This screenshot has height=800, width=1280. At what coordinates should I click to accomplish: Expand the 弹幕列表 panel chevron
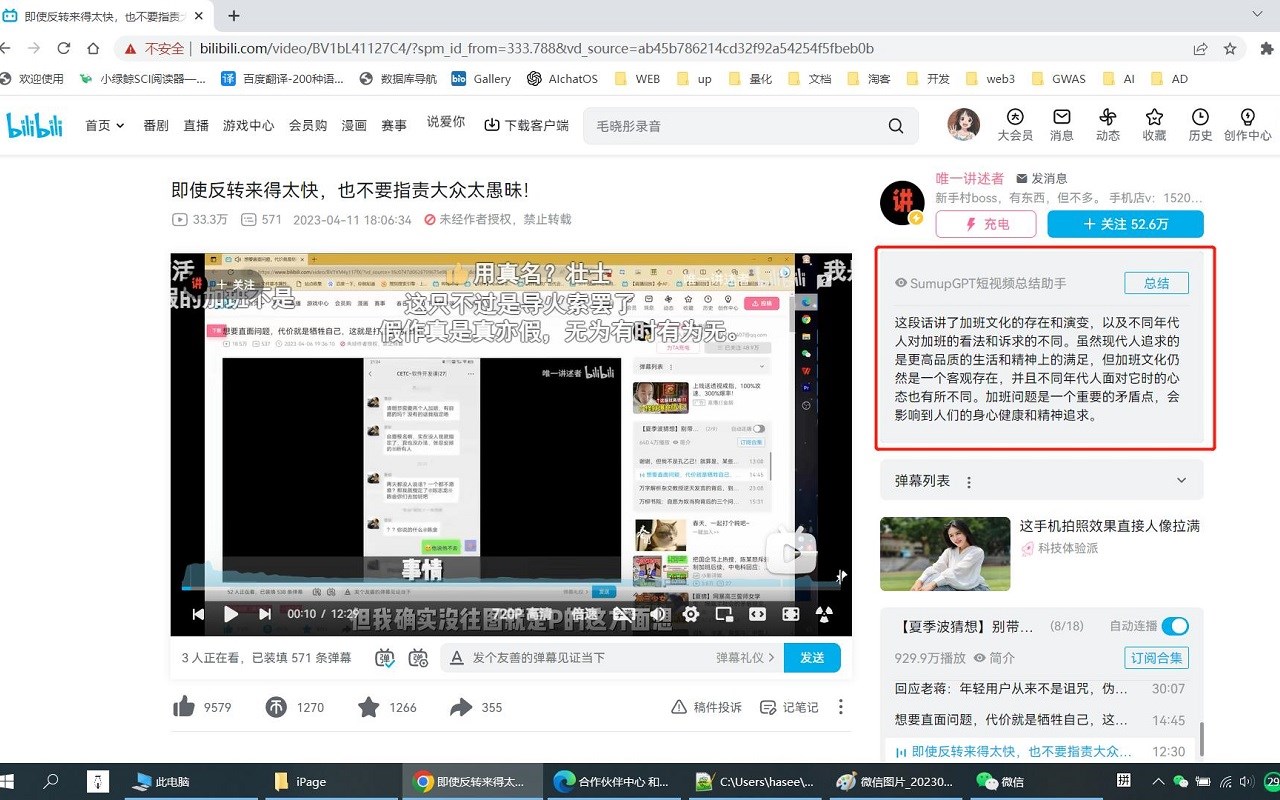1181,481
